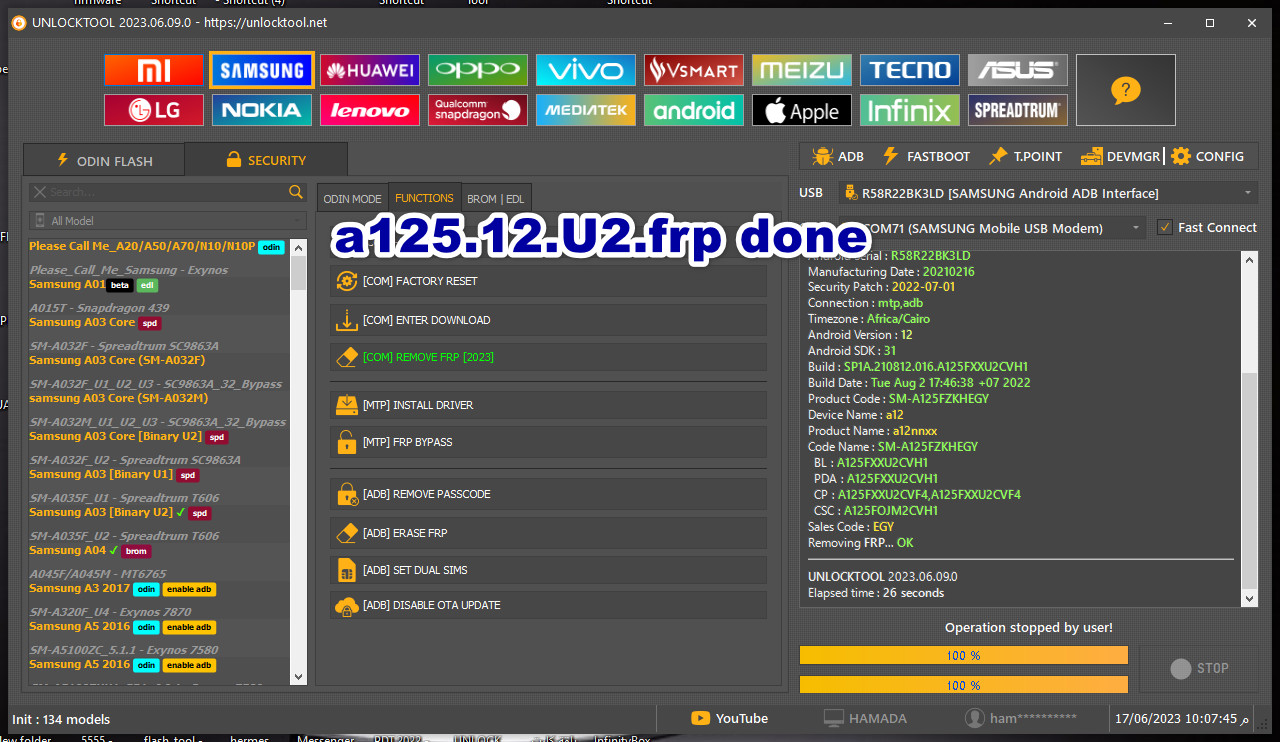Image resolution: width=1280 pixels, height=742 pixels.
Task: Select Samsung A03 [Binary U1] model
Action: (114, 474)
